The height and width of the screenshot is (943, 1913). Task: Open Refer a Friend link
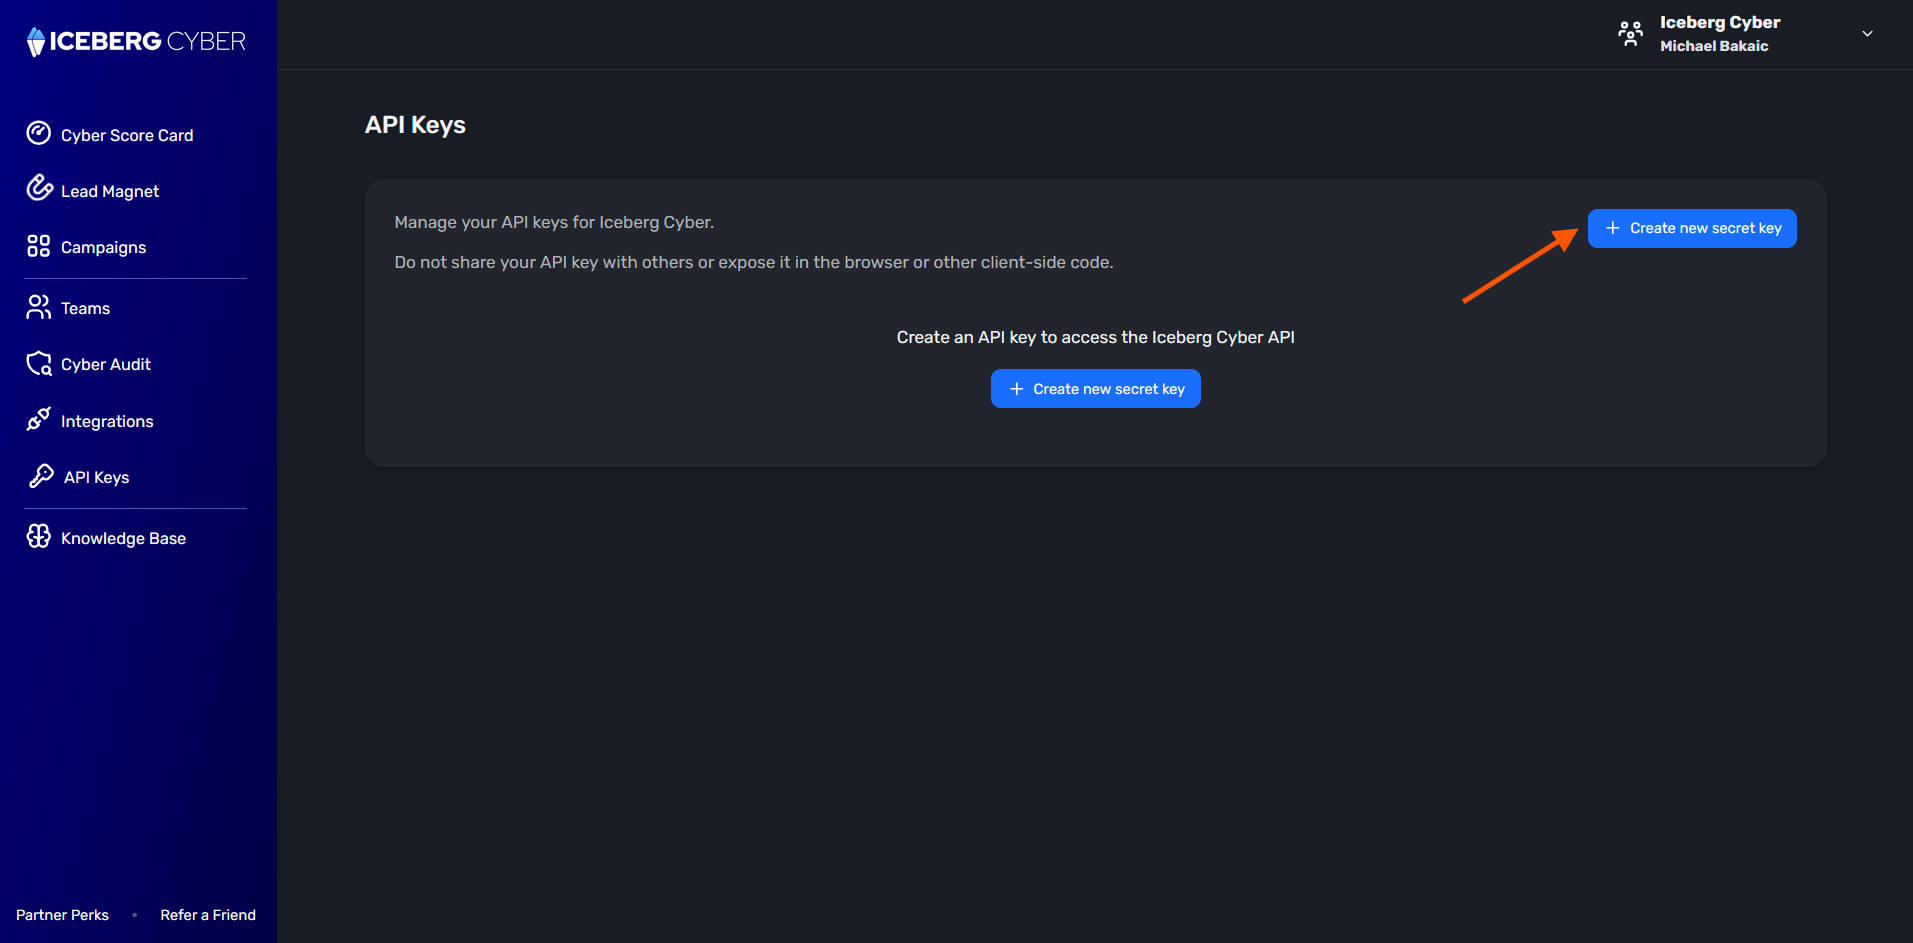[208, 915]
